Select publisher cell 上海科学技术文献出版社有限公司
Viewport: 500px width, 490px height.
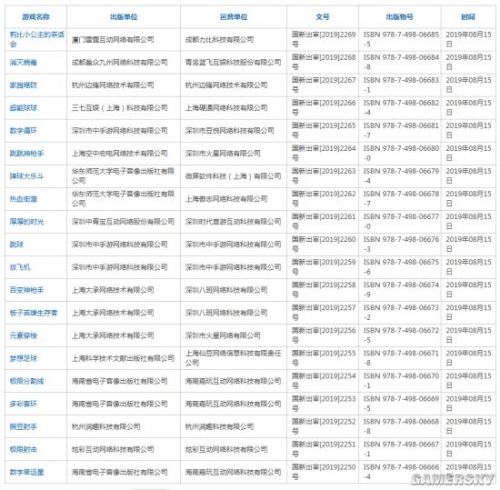tap(123, 358)
